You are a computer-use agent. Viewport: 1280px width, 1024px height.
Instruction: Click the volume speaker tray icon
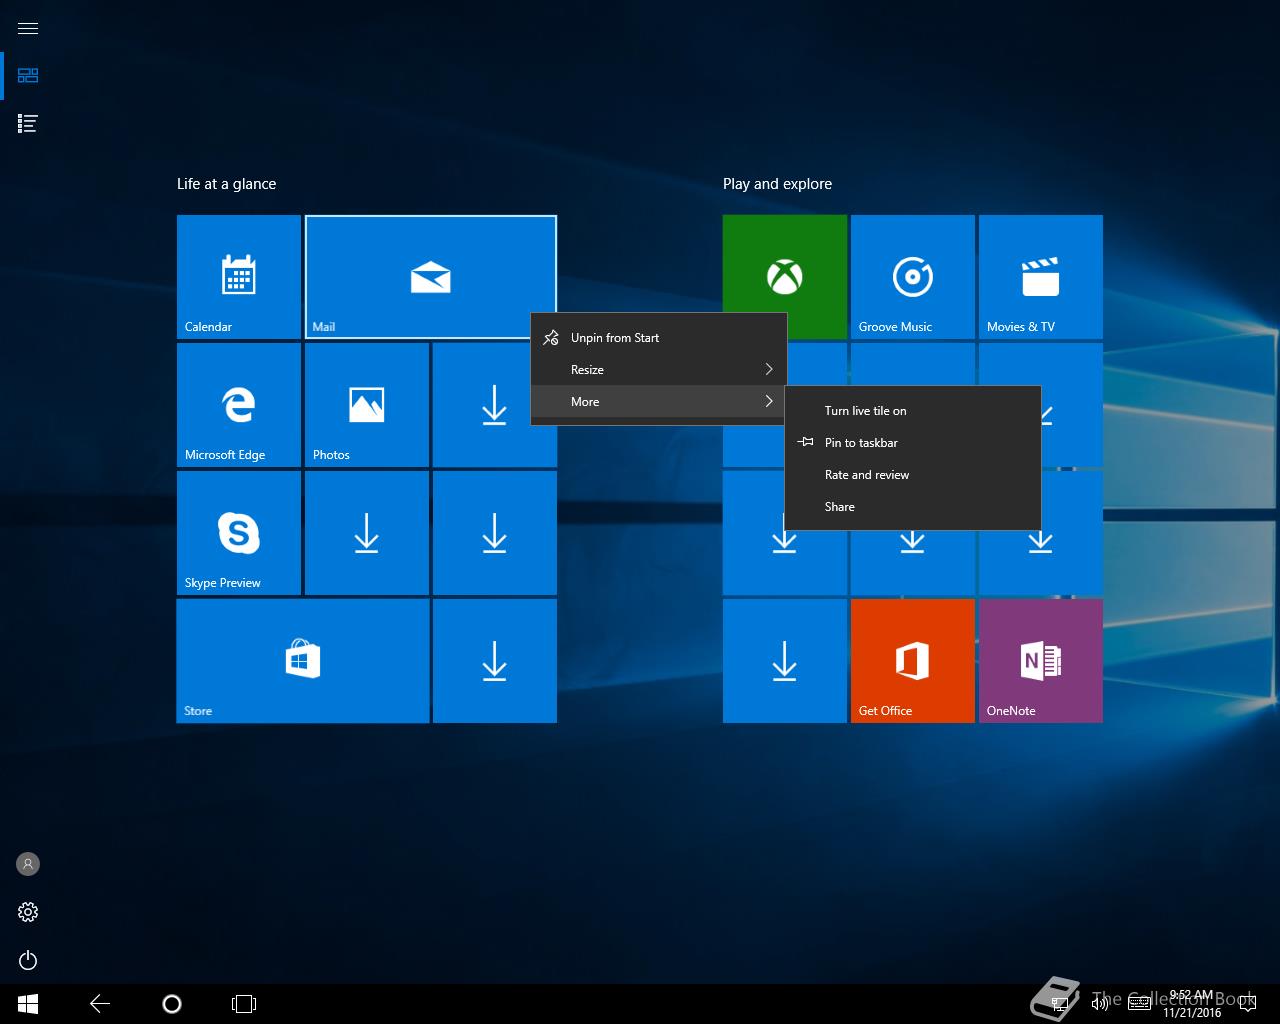pyautogui.click(x=1100, y=1004)
